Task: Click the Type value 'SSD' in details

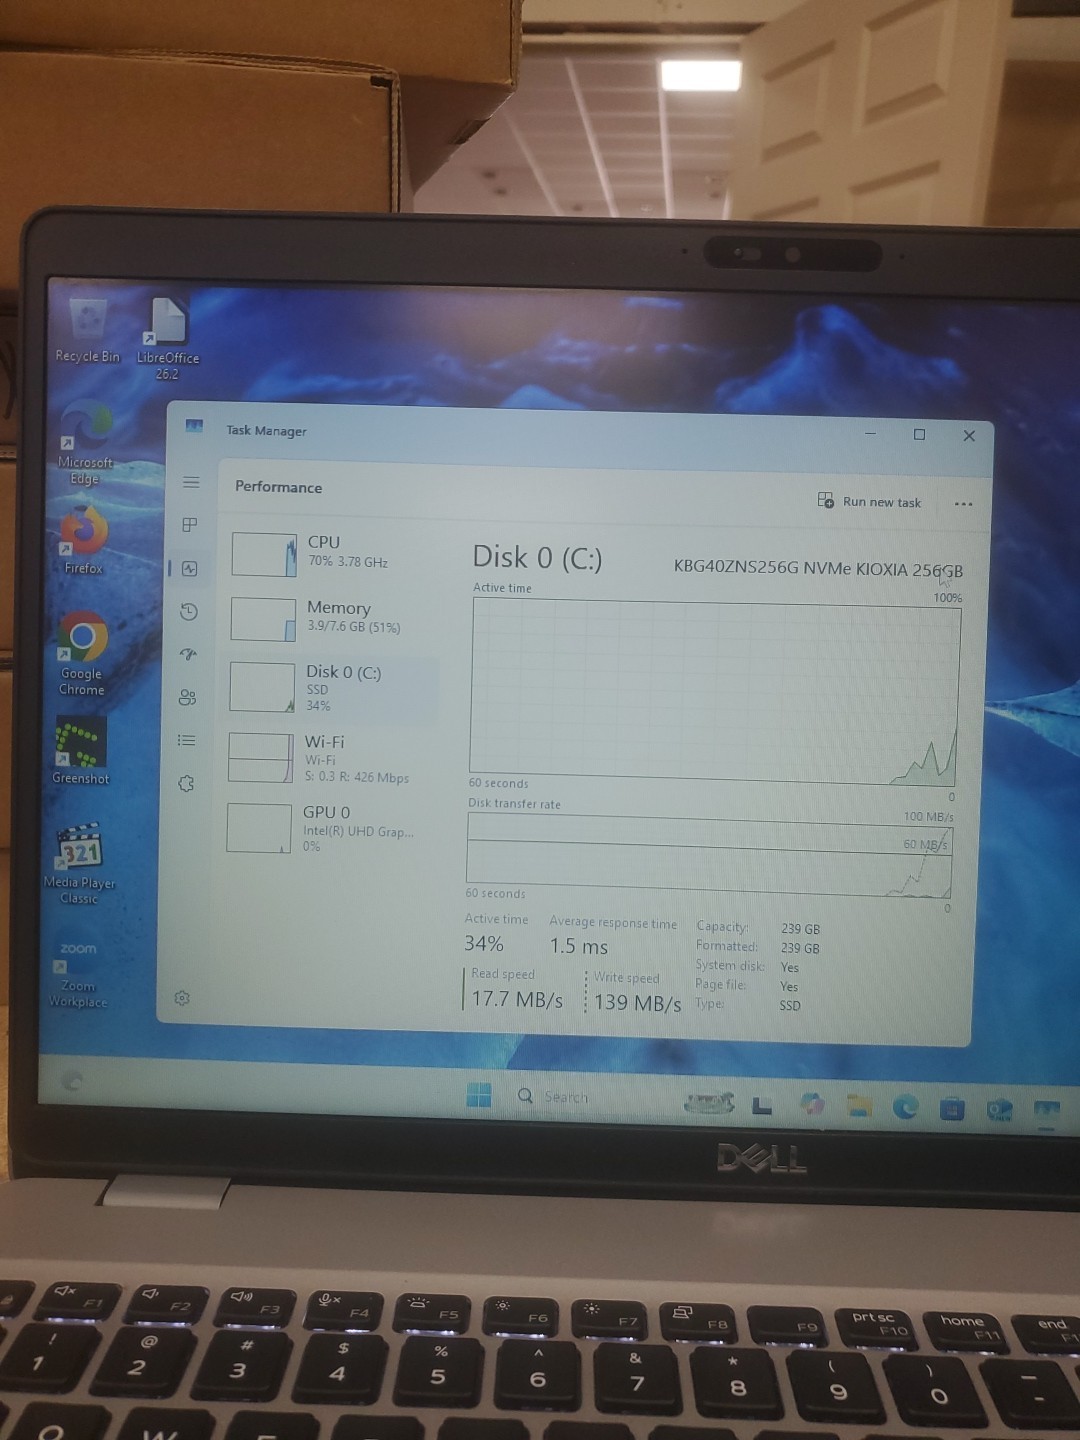Action: (x=790, y=1006)
